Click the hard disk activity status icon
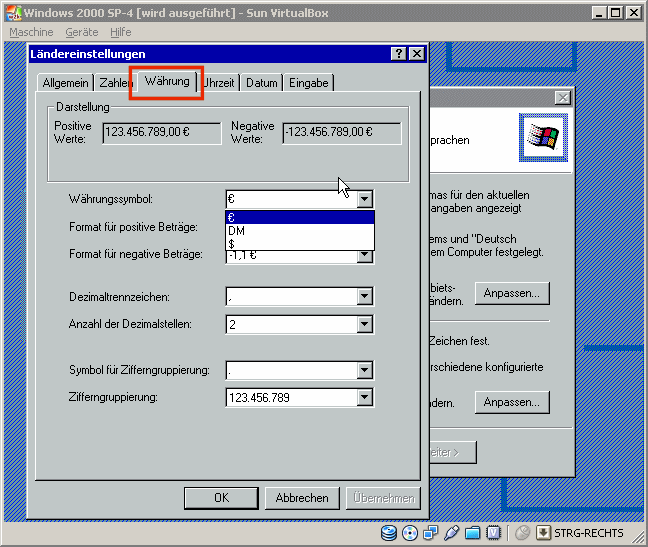The image size is (648, 547). click(x=390, y=533)
